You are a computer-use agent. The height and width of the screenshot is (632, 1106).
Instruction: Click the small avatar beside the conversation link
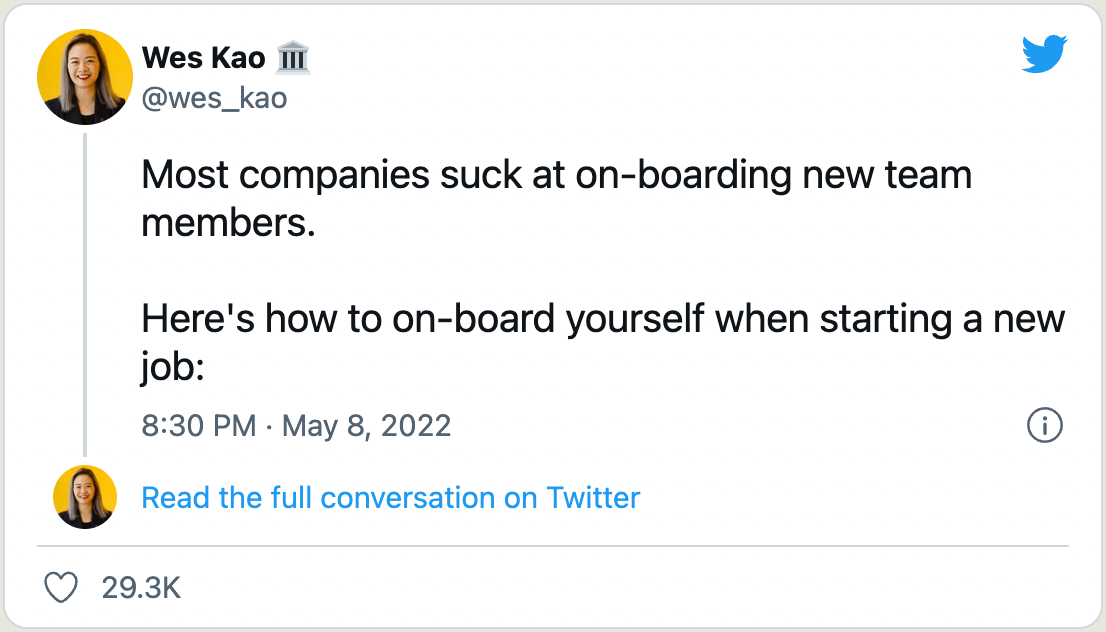[x=85, y=497]
